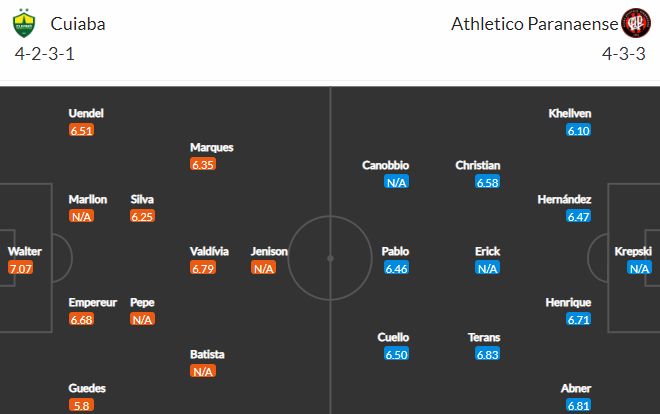This screenshot has width=660, height=414.
Task: Select Guedes's 5.8 rating badge
Action: [x=81, y=405]
